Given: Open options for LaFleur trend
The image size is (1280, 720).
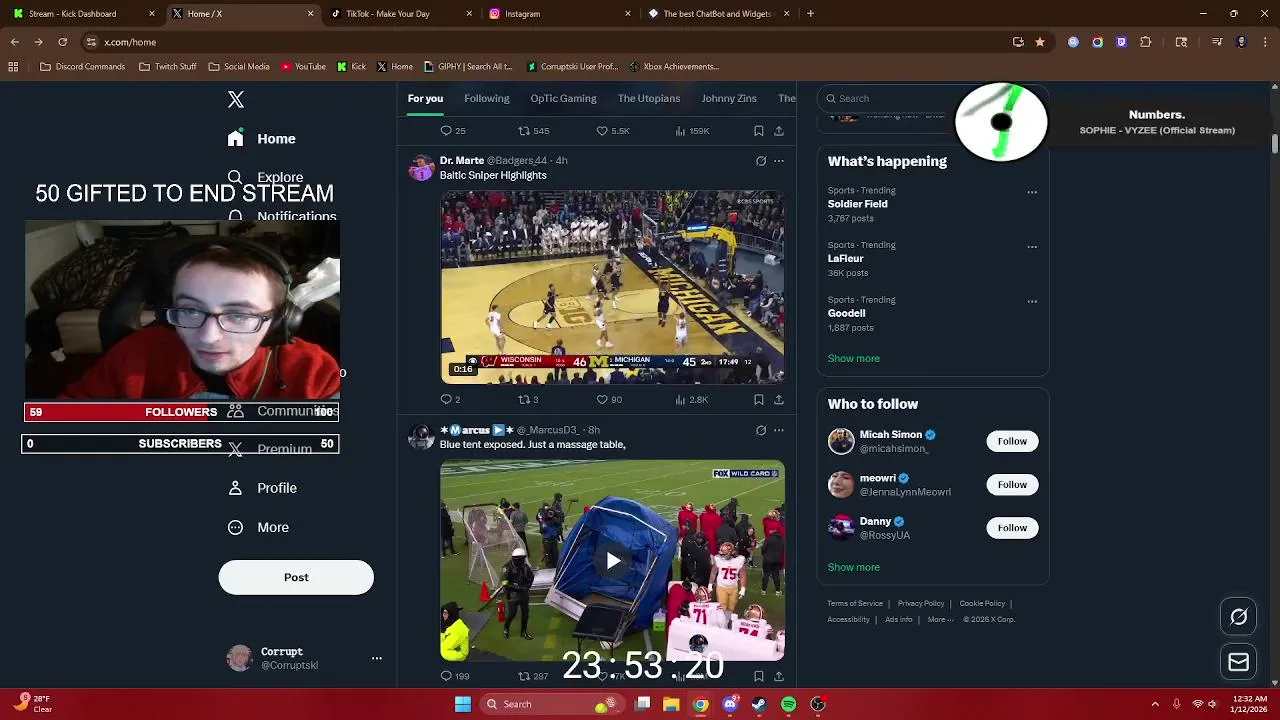Looking at the screenshot, I should pos(1032,247).
